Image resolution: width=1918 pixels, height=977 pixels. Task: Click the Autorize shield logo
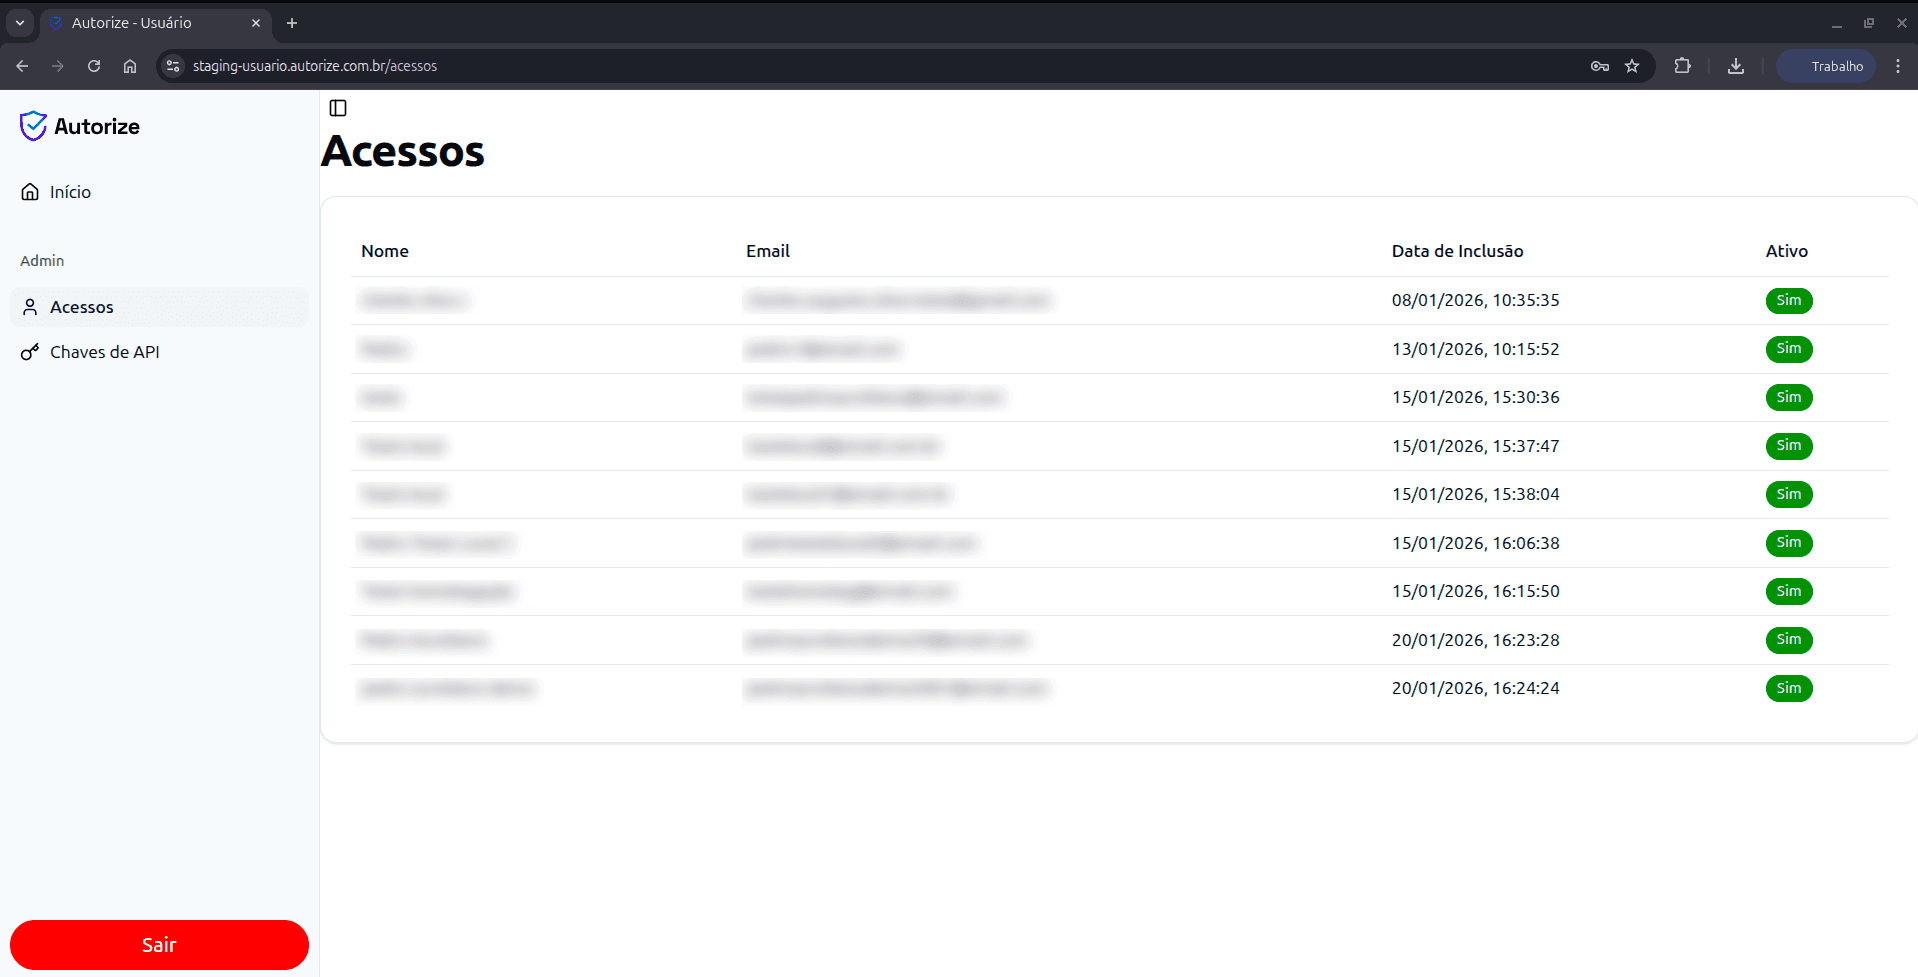click(33, 126)
